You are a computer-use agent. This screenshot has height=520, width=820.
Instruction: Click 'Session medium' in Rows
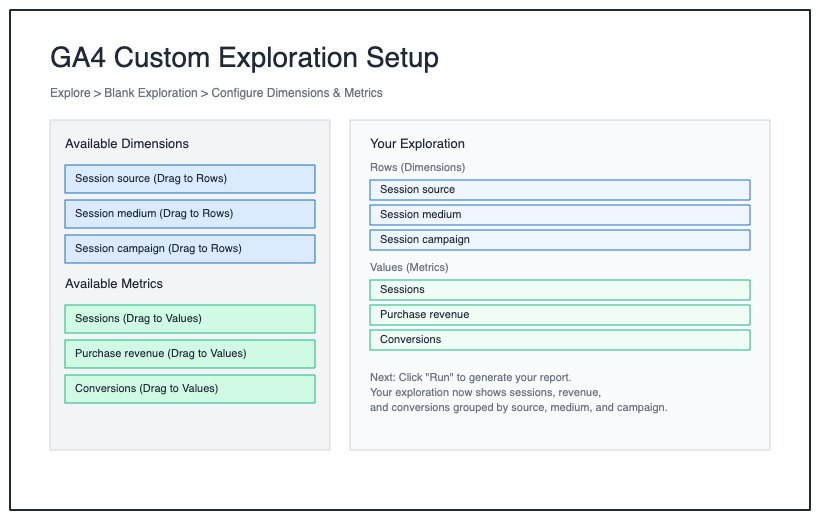point(560,215)
